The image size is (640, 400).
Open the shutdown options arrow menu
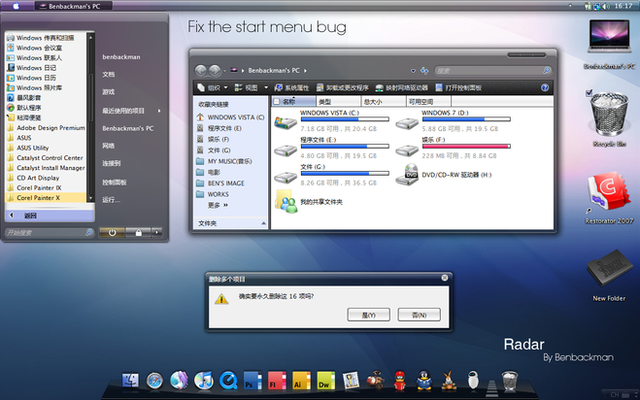[157, 232]
